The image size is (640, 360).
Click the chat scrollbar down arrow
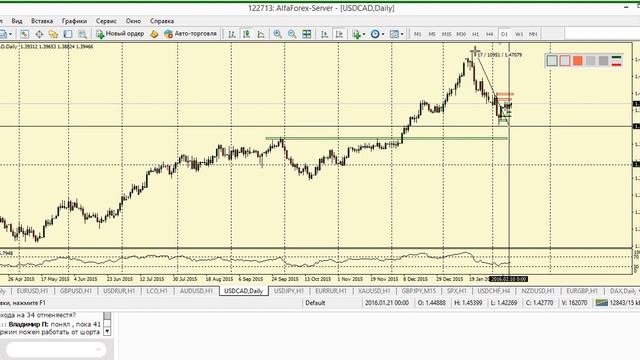click(107, 331)
